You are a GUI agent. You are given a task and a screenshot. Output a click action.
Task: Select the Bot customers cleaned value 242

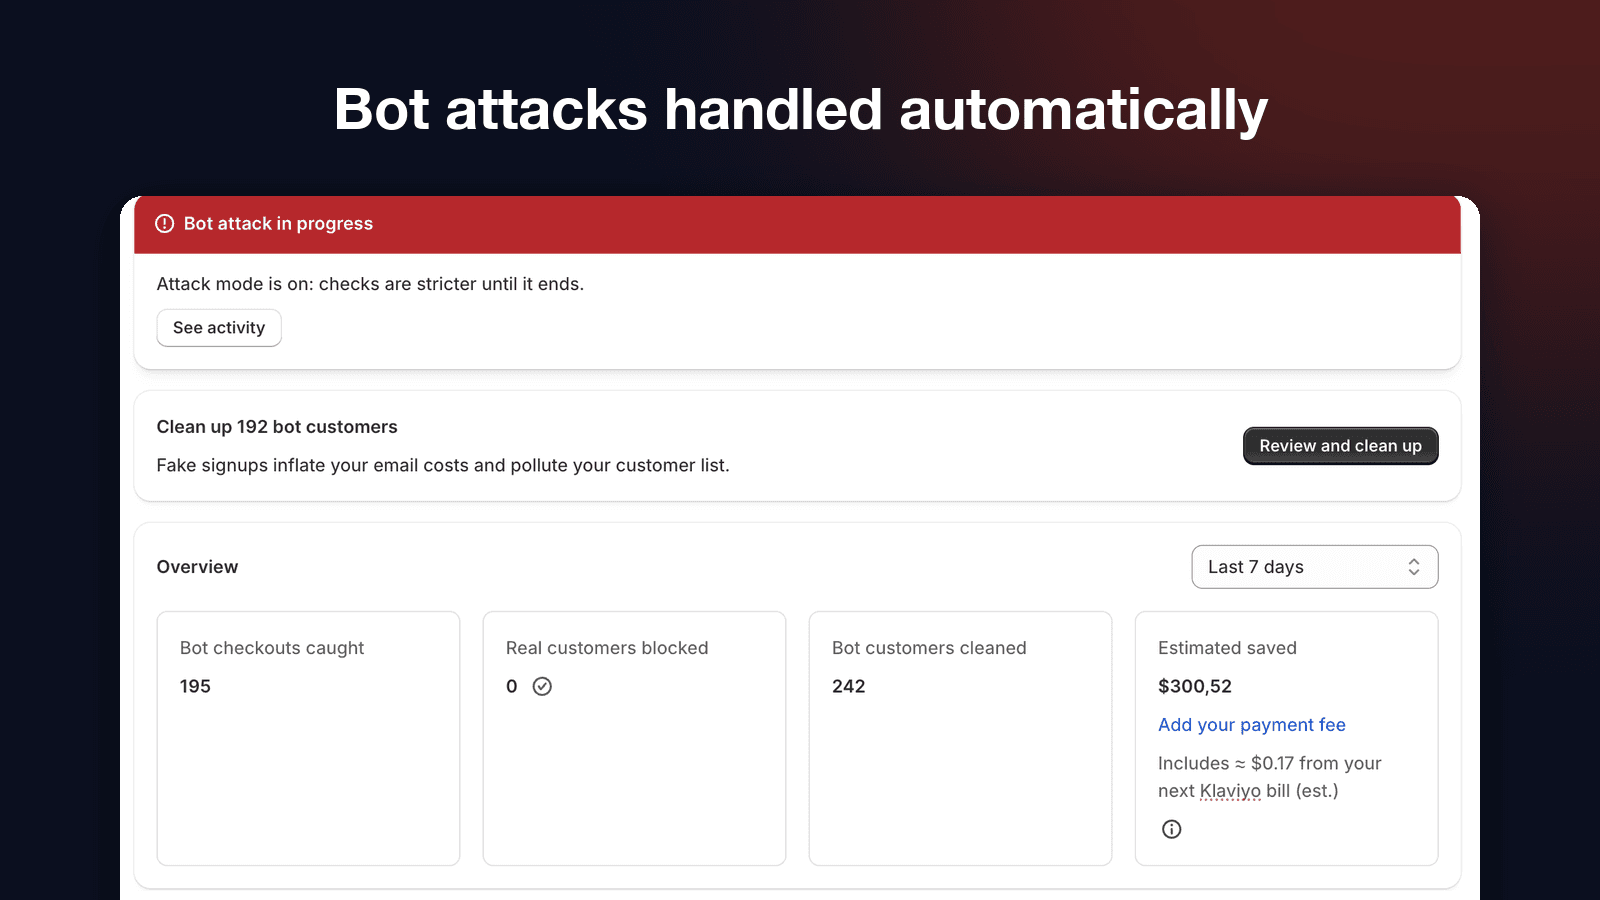848,686
